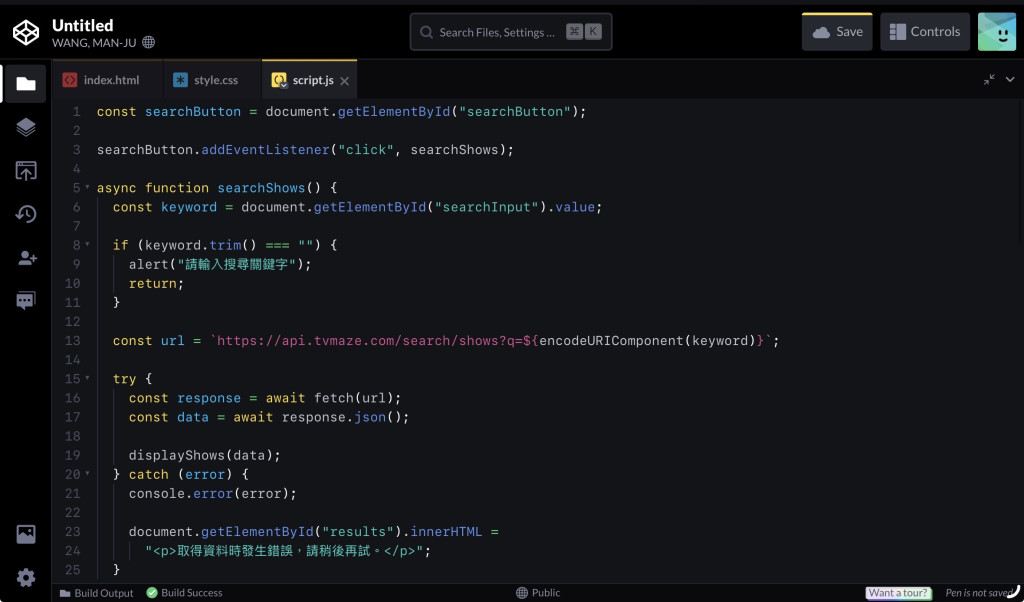Open the deploy upload sidebar icon
Viewport: 1024px width, 602px height.
(x=25, y=171)
